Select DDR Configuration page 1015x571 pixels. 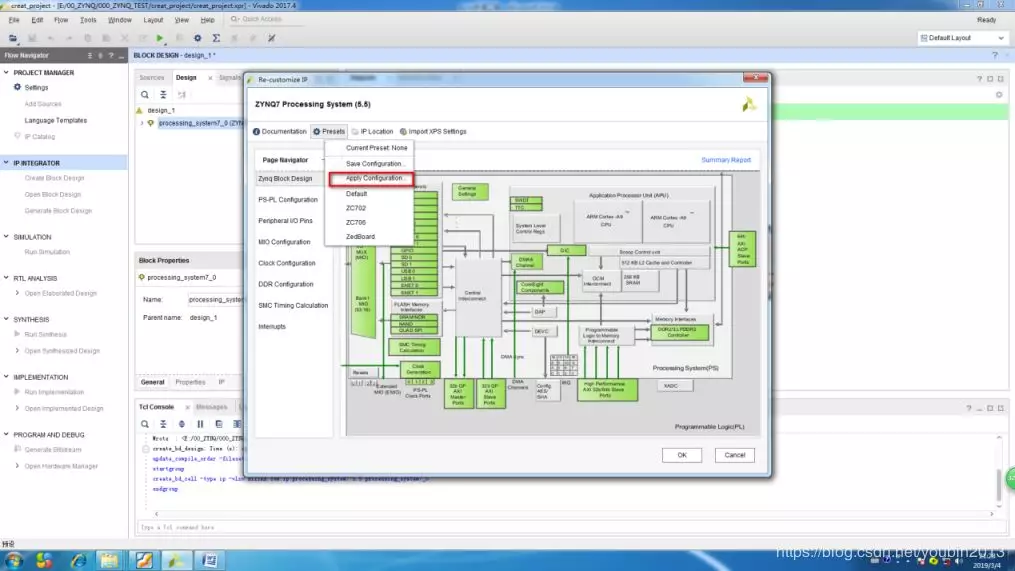click(x=285, y=284)
